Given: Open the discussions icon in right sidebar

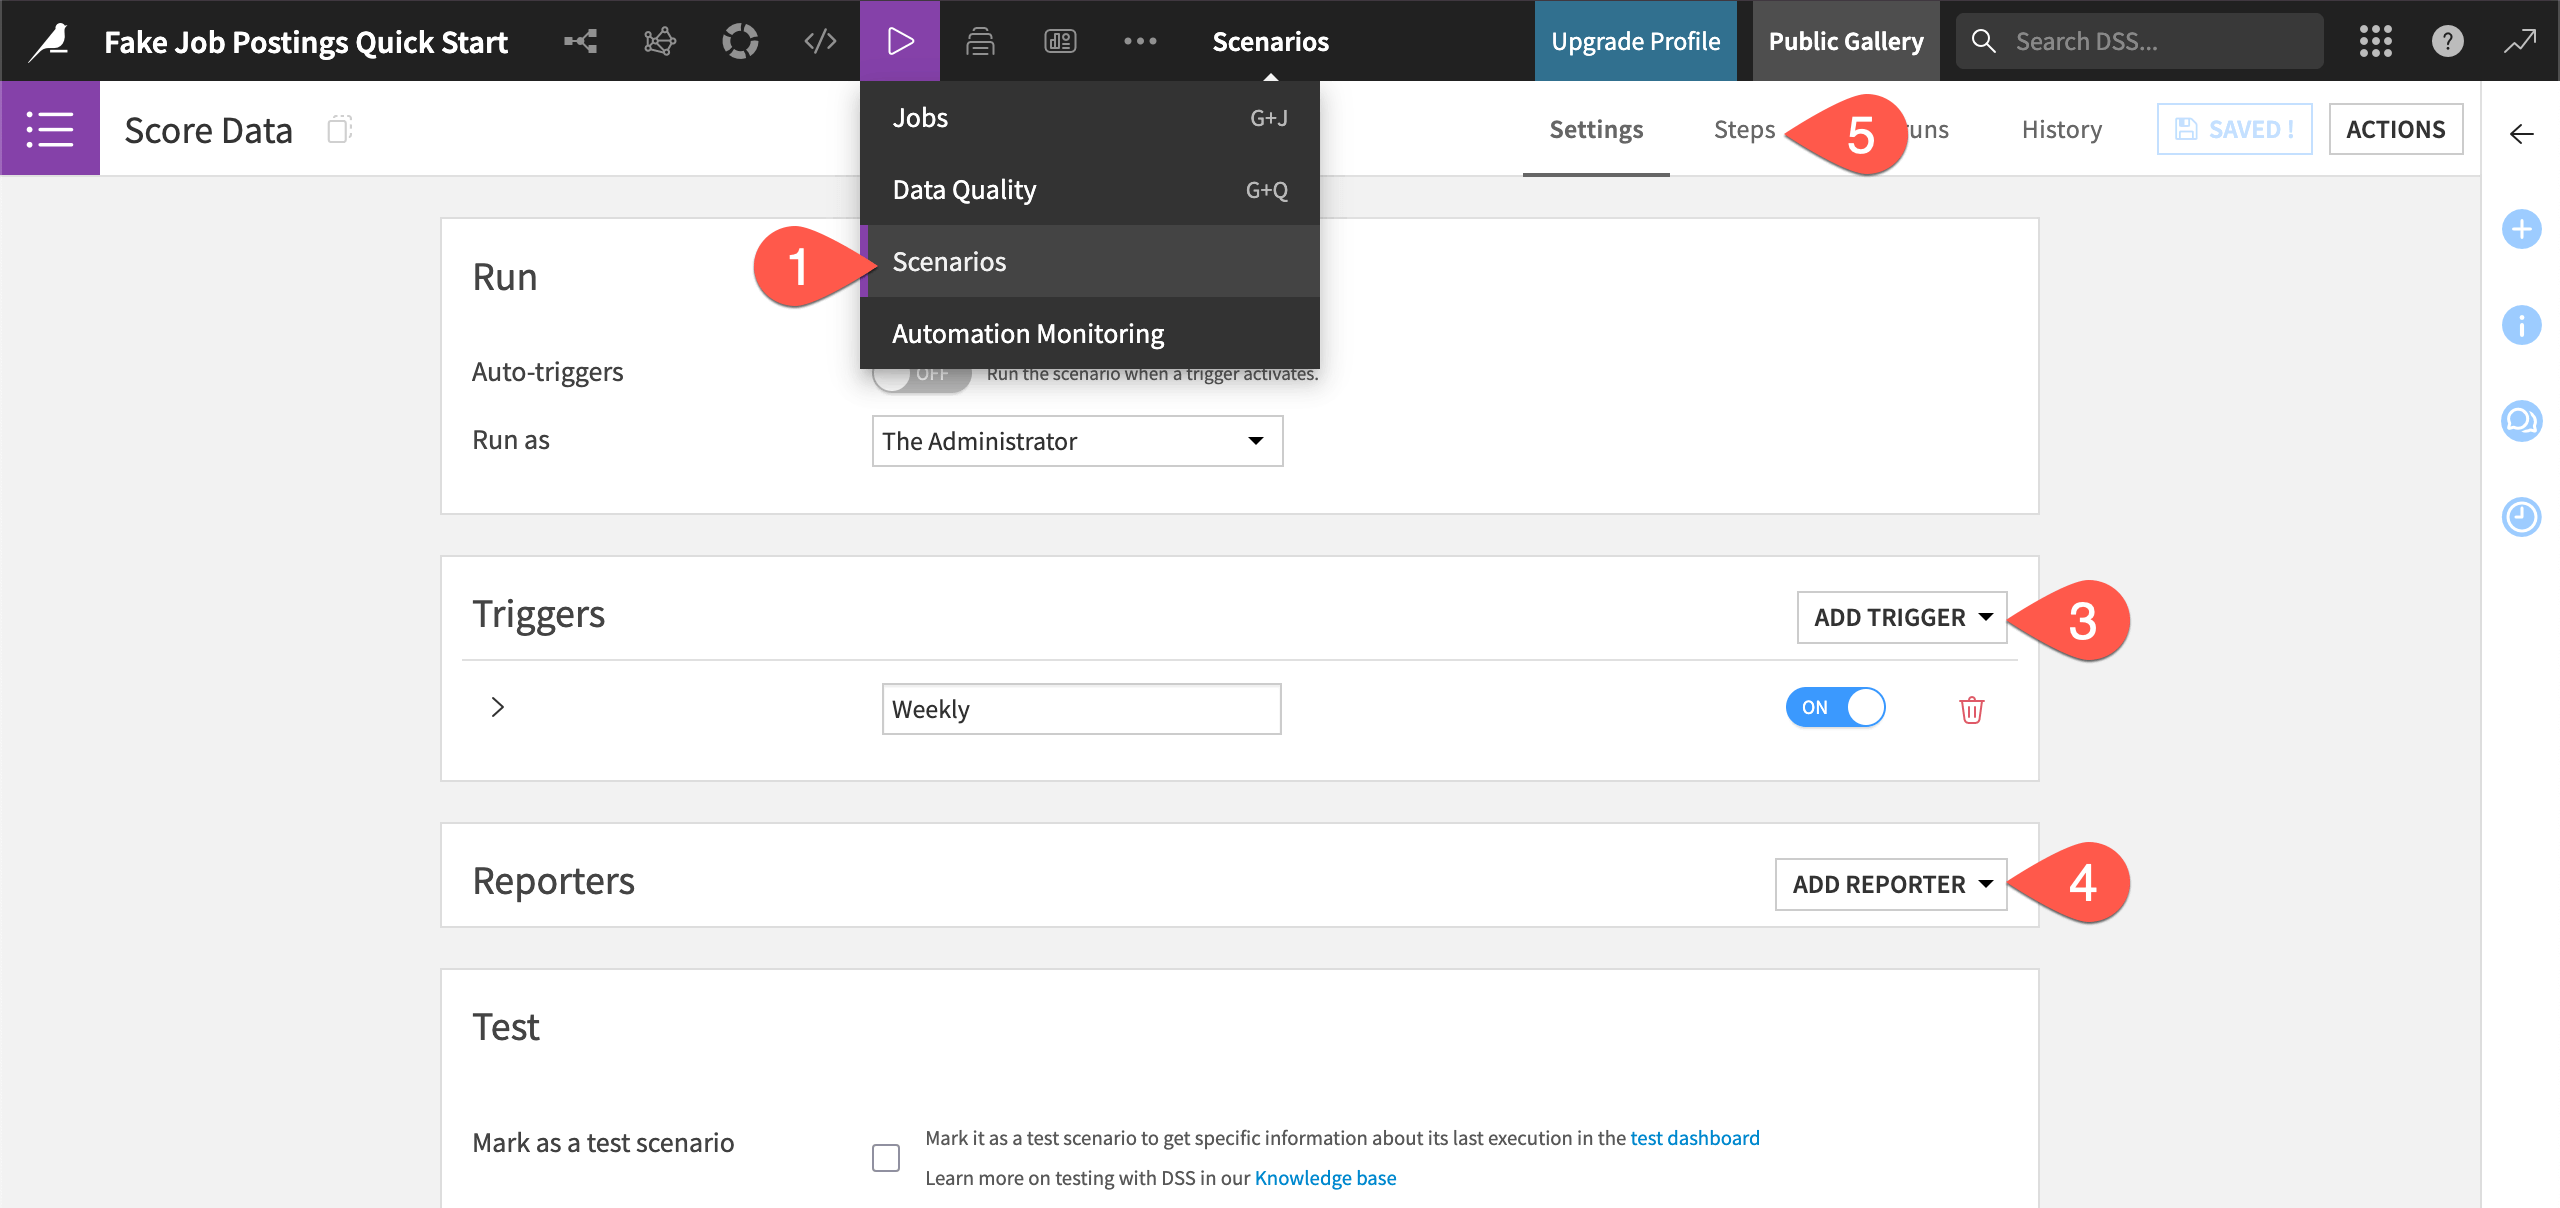Looking at the screenshot, I should coord(2521,421).
